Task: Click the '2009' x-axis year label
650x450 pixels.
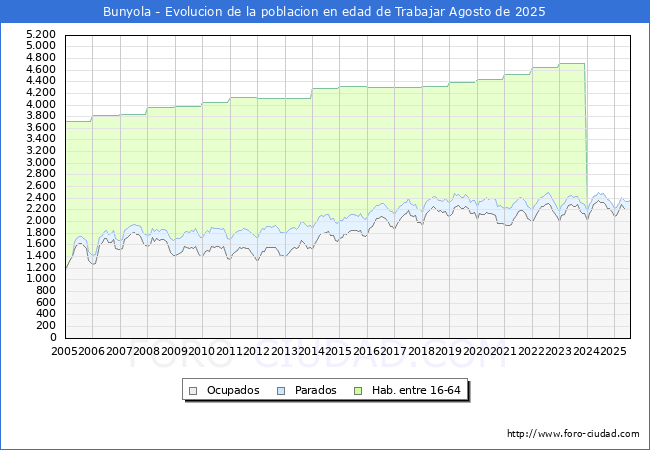Action: point(174,351)
